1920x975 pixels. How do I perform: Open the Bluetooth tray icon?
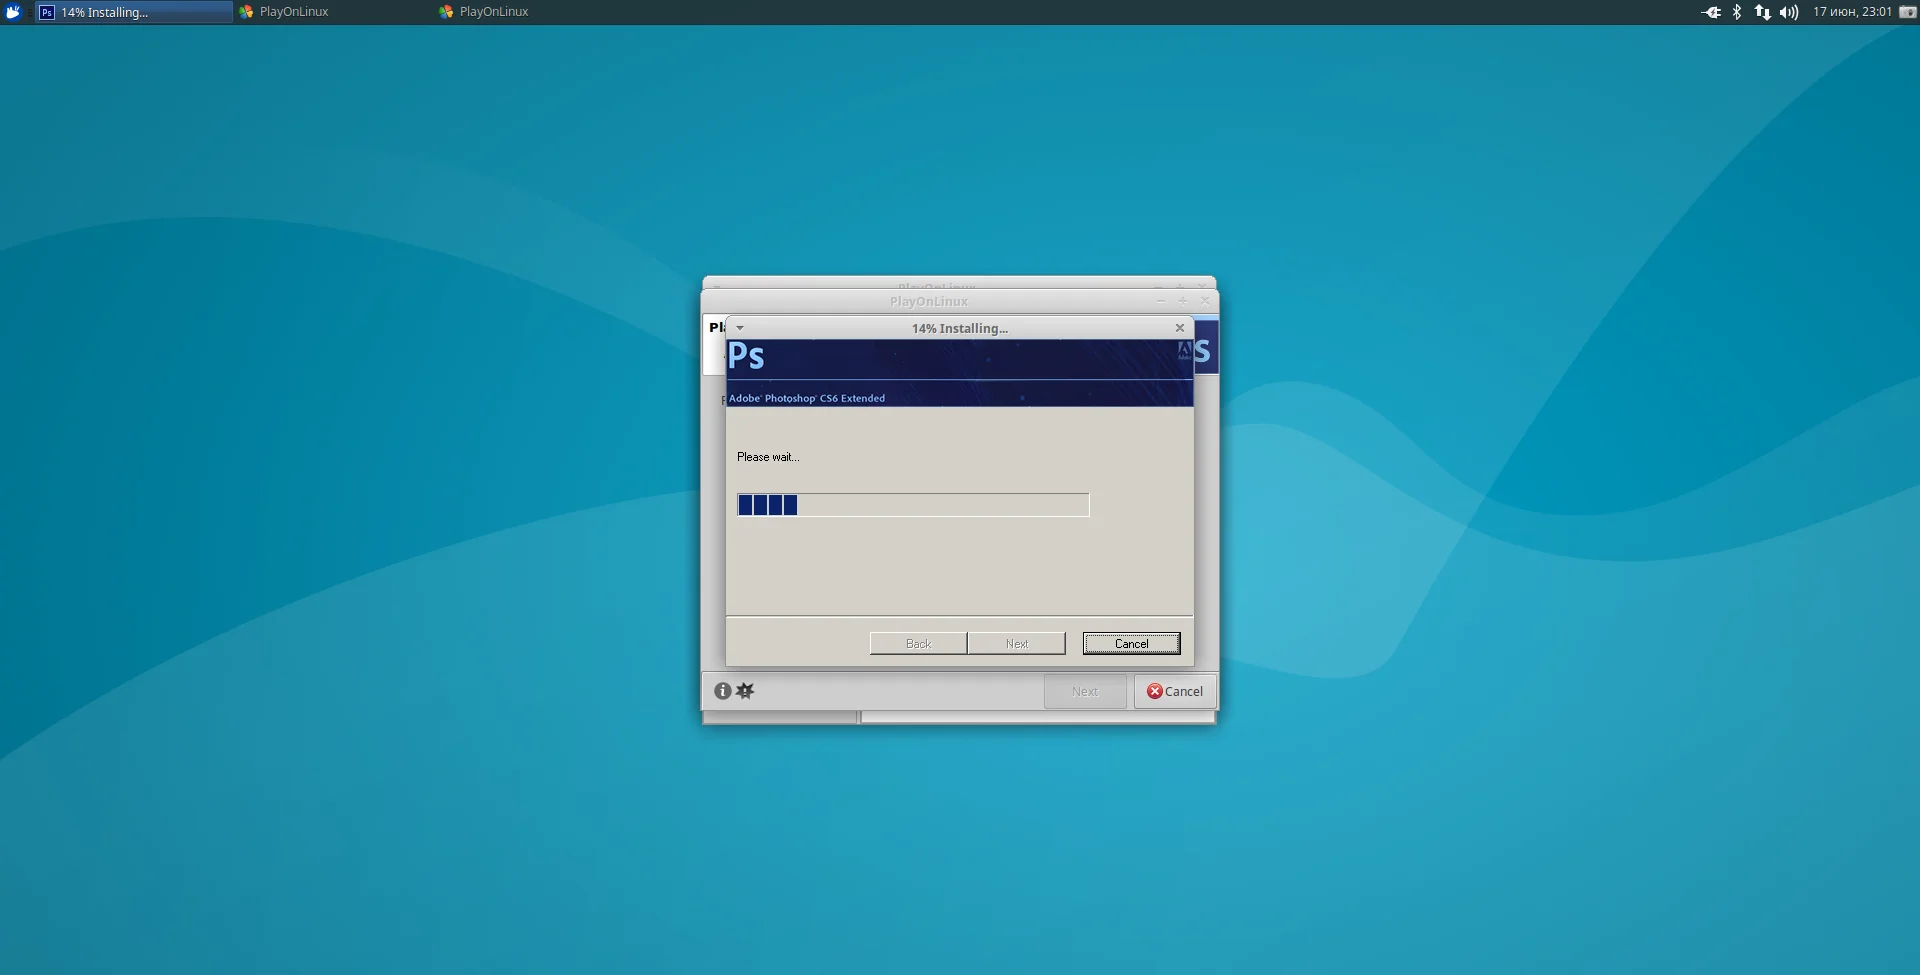1737,12
